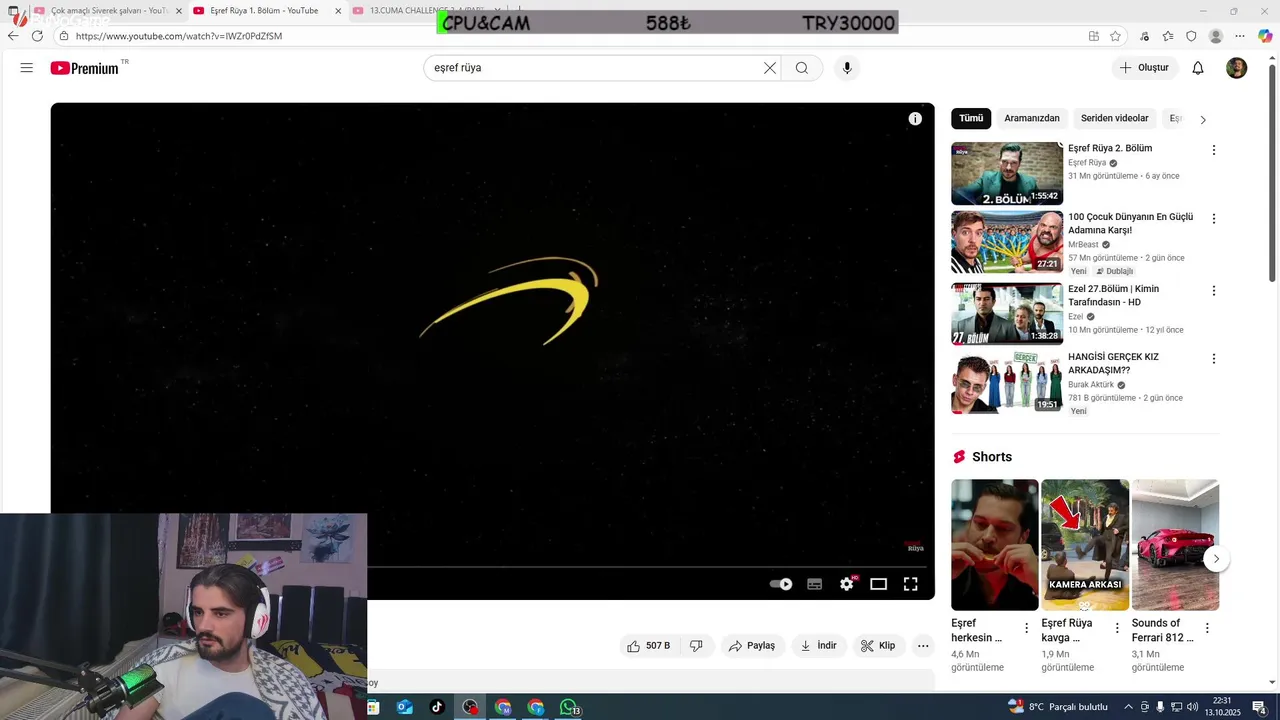Open options for HANGİSİ GERÇEK KIZ ARKADAŞIM video
1280x720 pixels.
click(1214, 359)
